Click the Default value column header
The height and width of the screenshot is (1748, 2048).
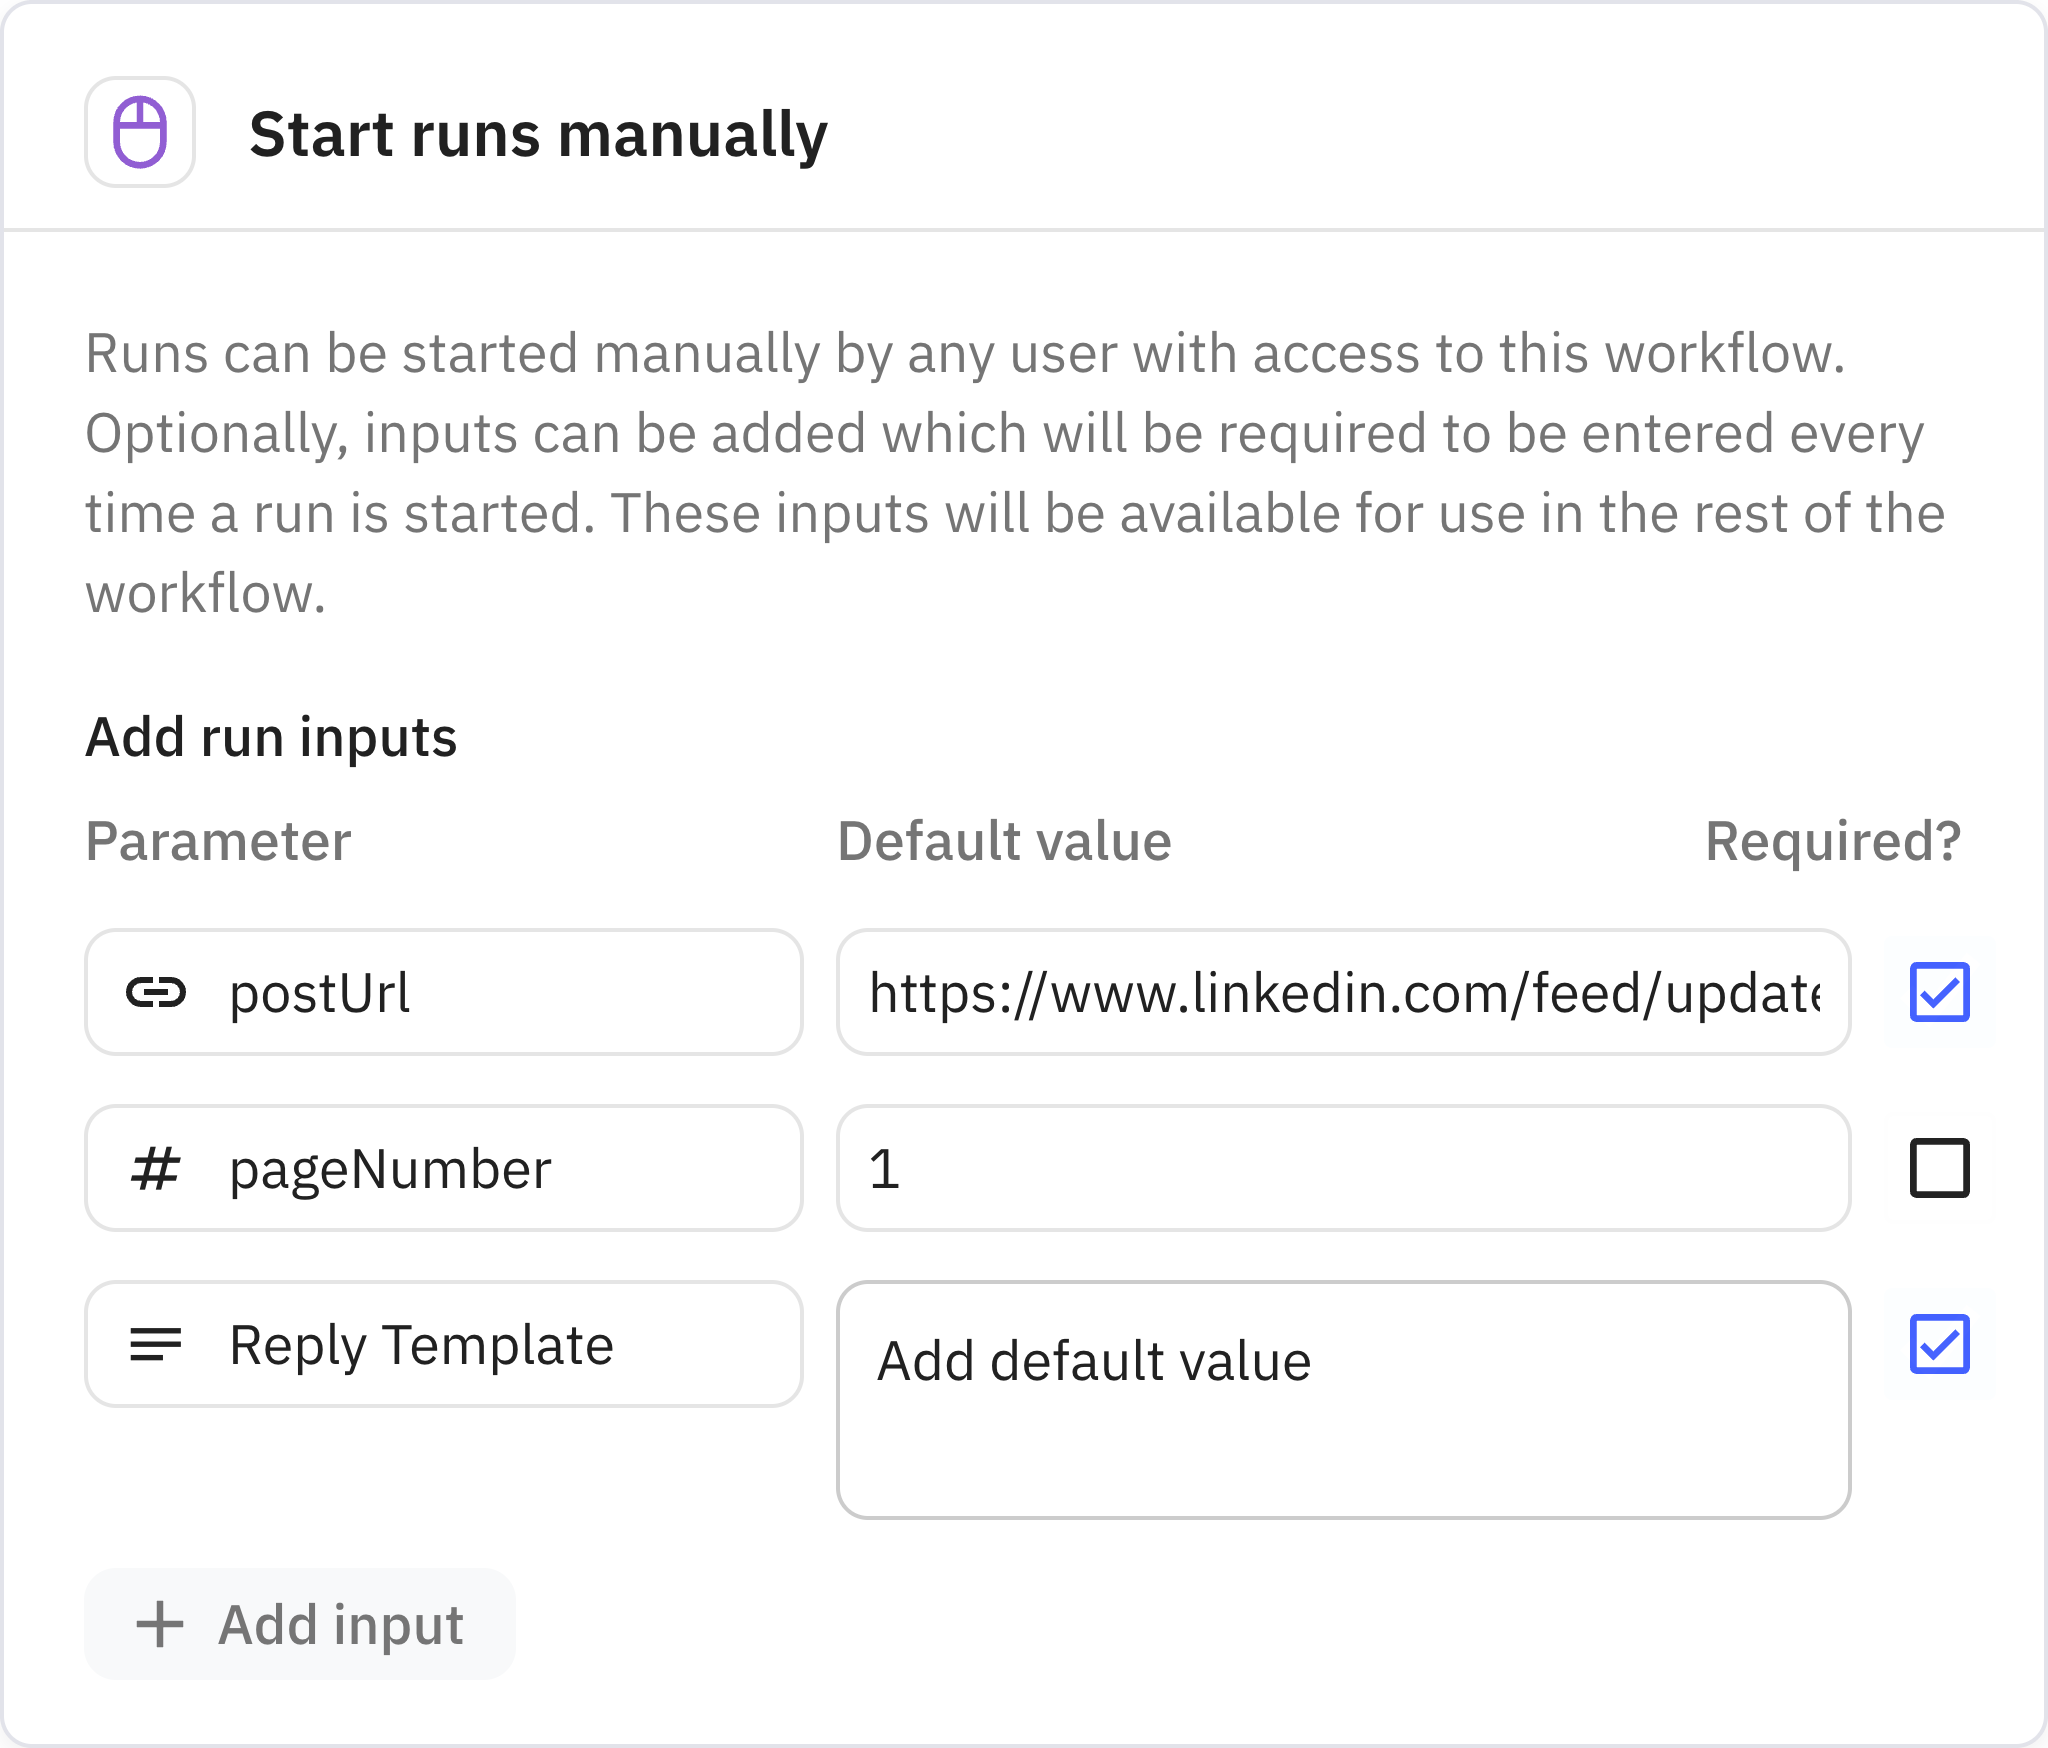1004,841
